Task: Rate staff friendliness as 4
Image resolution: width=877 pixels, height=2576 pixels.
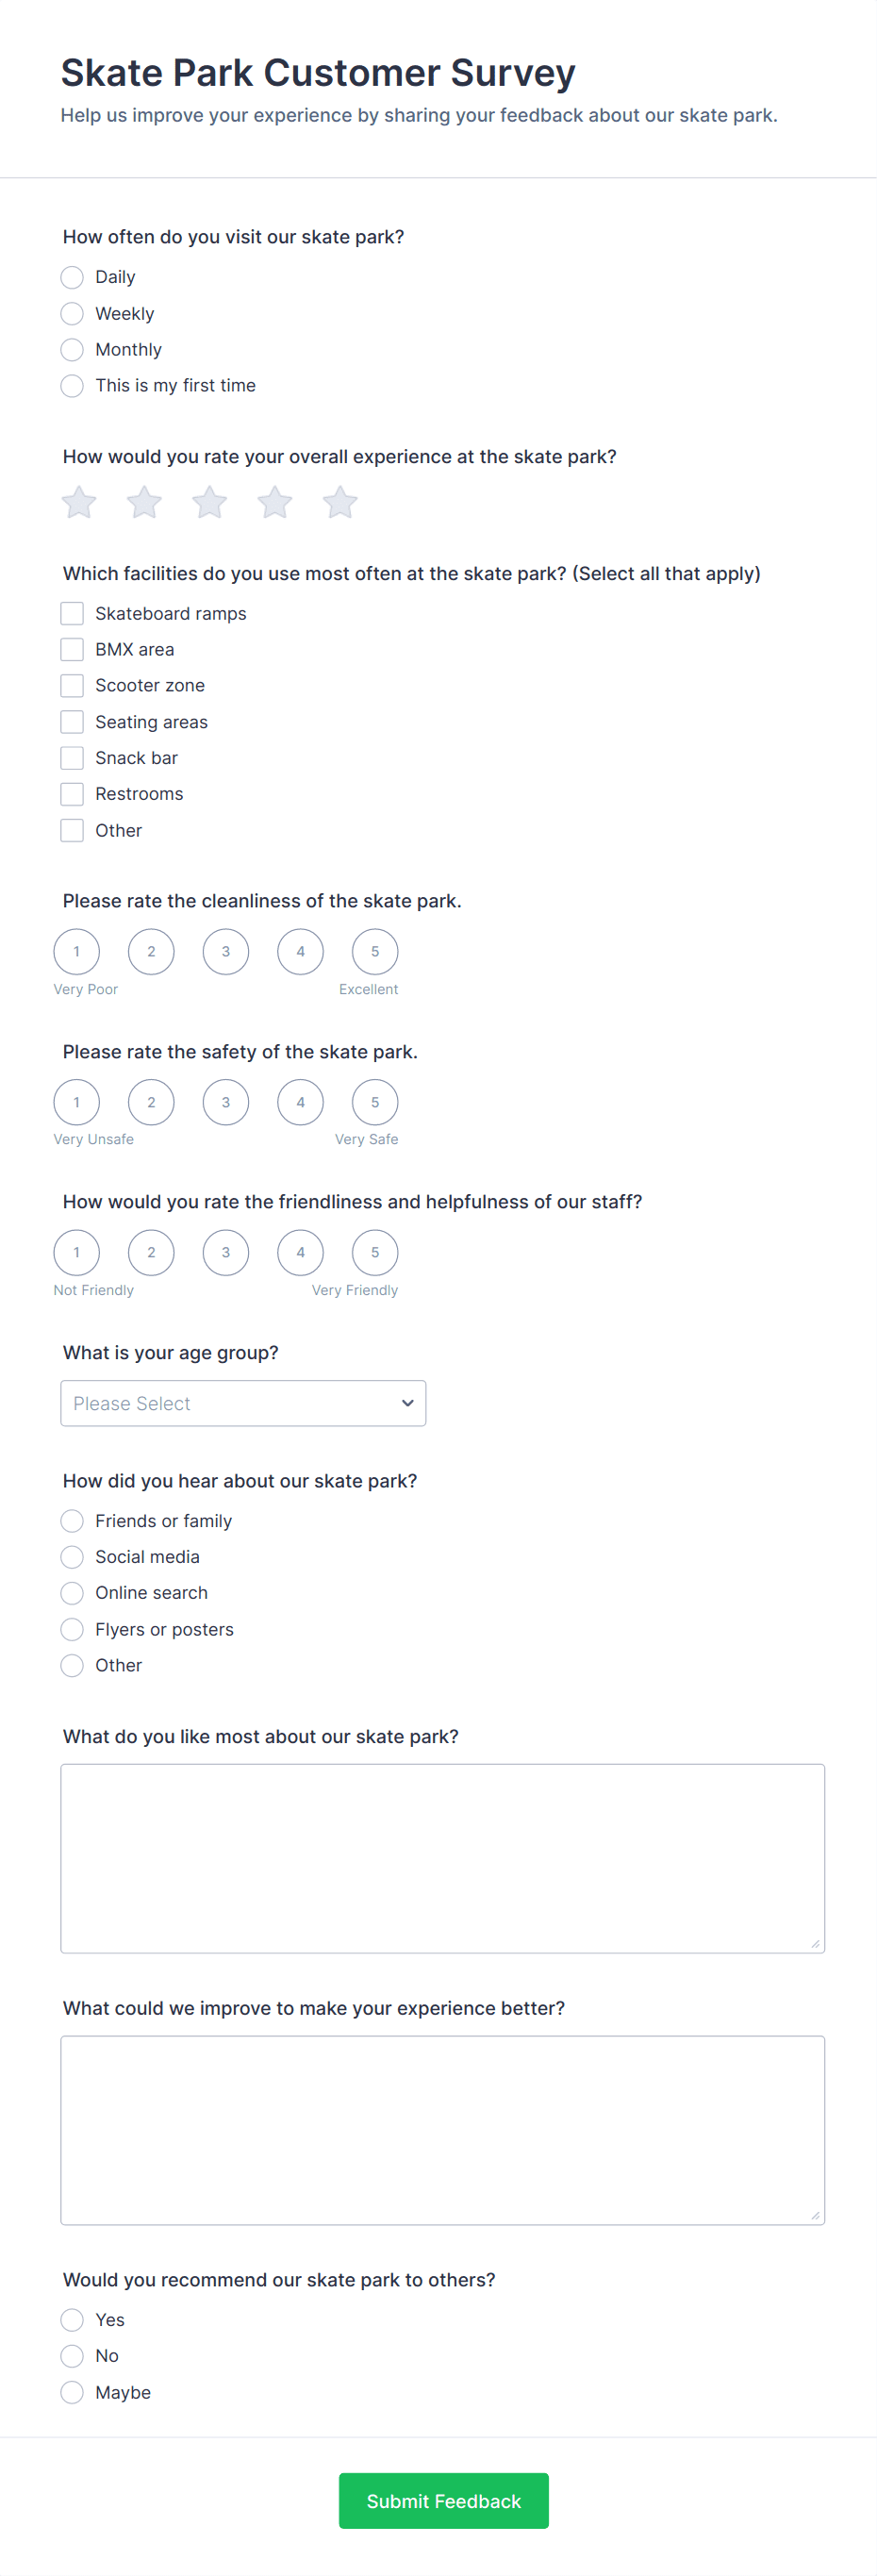Action: [300, 1252]
